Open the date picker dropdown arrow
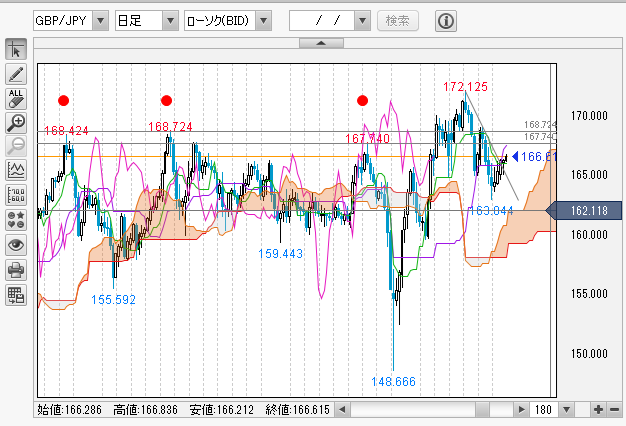 click(x=363, y=21)
